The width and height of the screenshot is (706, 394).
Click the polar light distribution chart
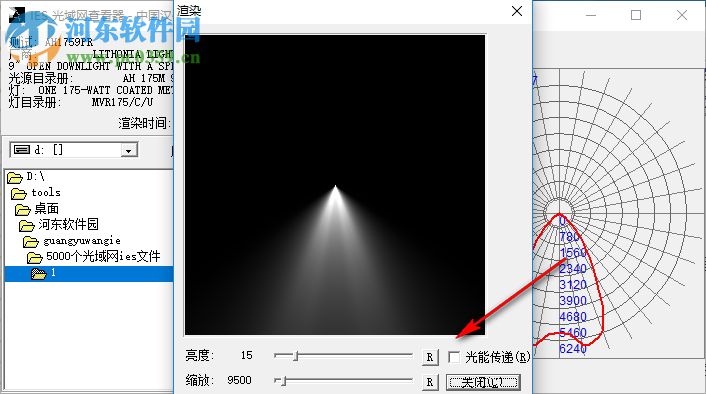(x=619, y=214)
